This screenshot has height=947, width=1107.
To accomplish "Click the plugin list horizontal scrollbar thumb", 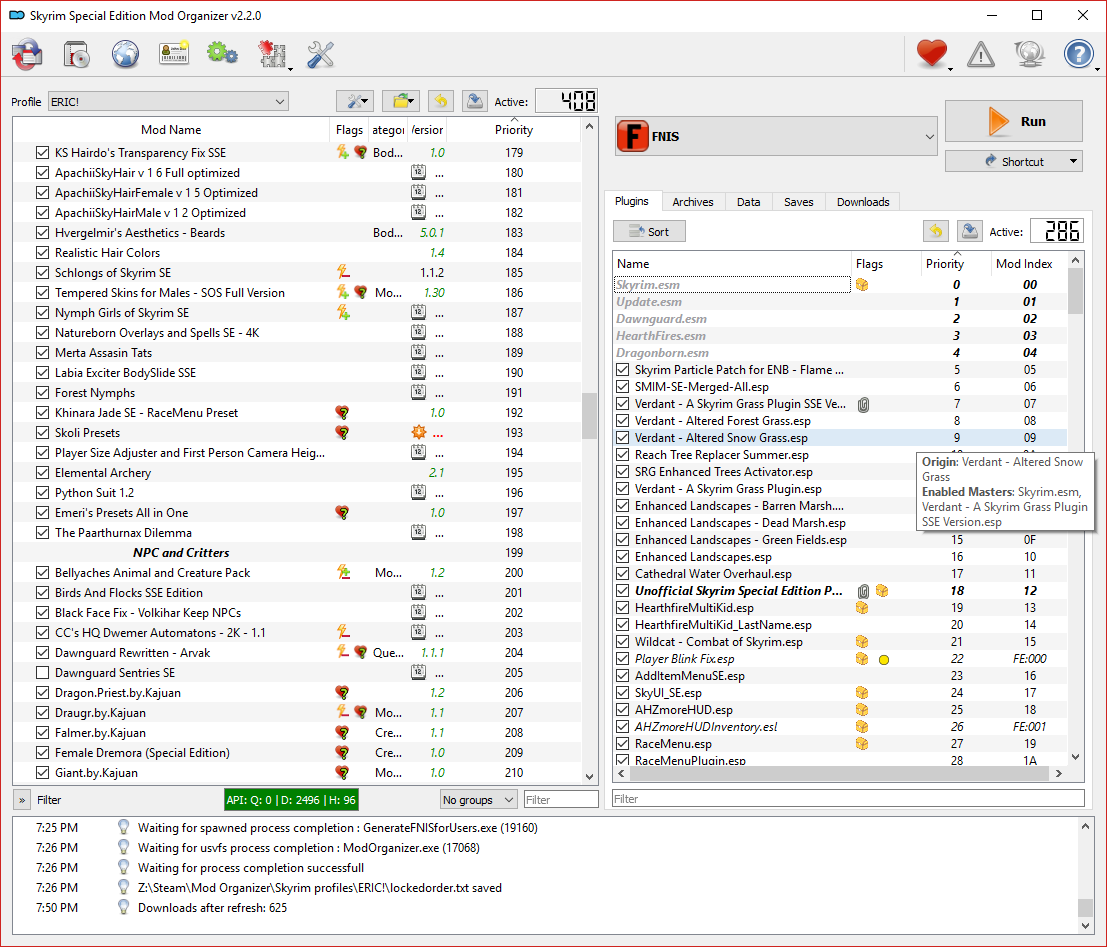I will pos(839,773).
